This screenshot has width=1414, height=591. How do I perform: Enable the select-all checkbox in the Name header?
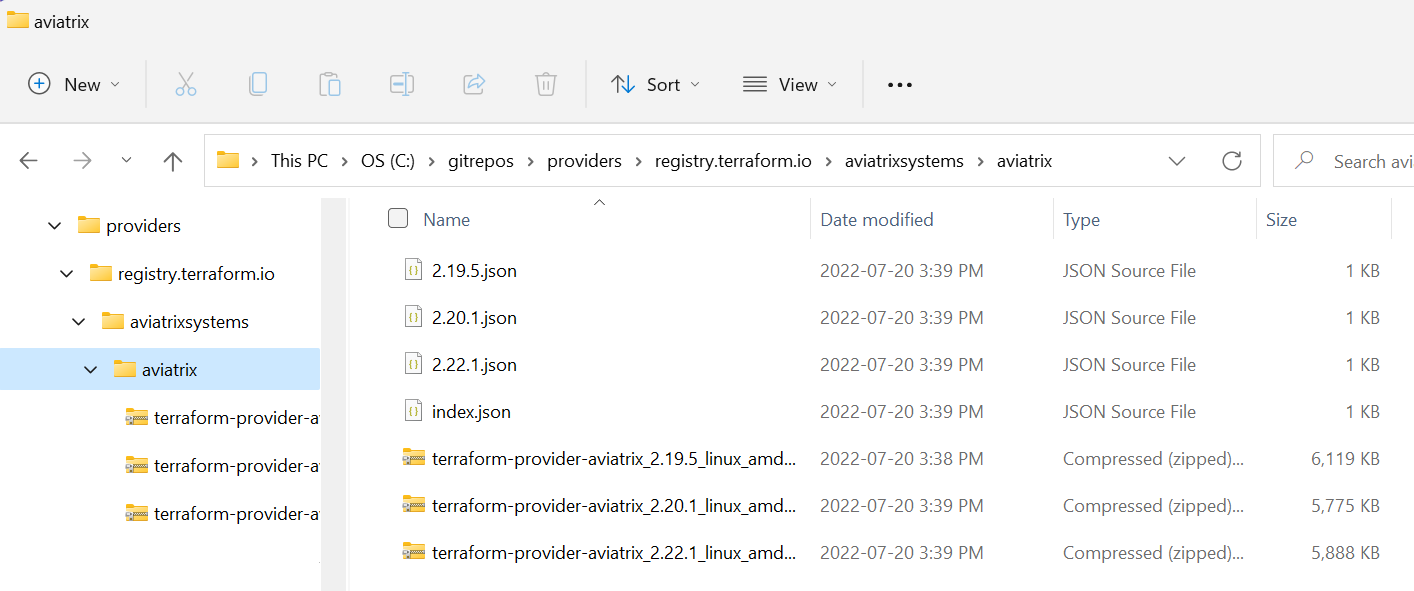coord(398,218)
